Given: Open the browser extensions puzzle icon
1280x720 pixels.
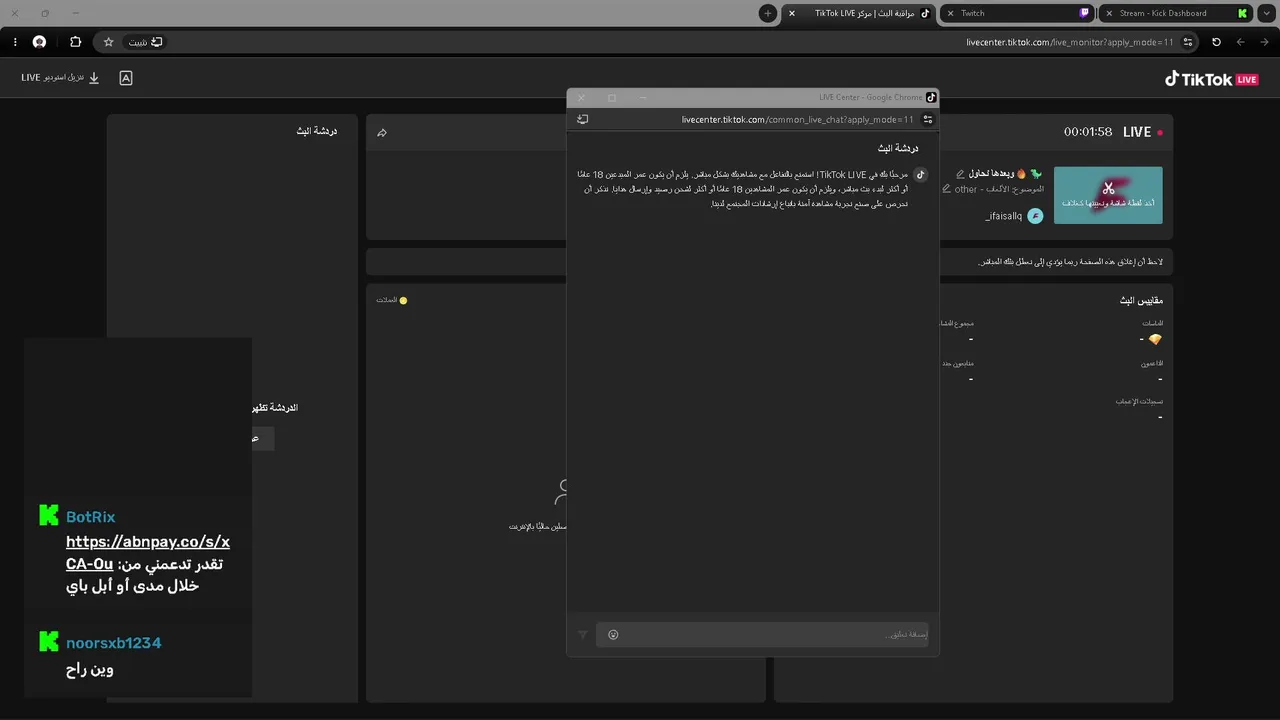Looking at the screenshot, I should click(75, 42).
